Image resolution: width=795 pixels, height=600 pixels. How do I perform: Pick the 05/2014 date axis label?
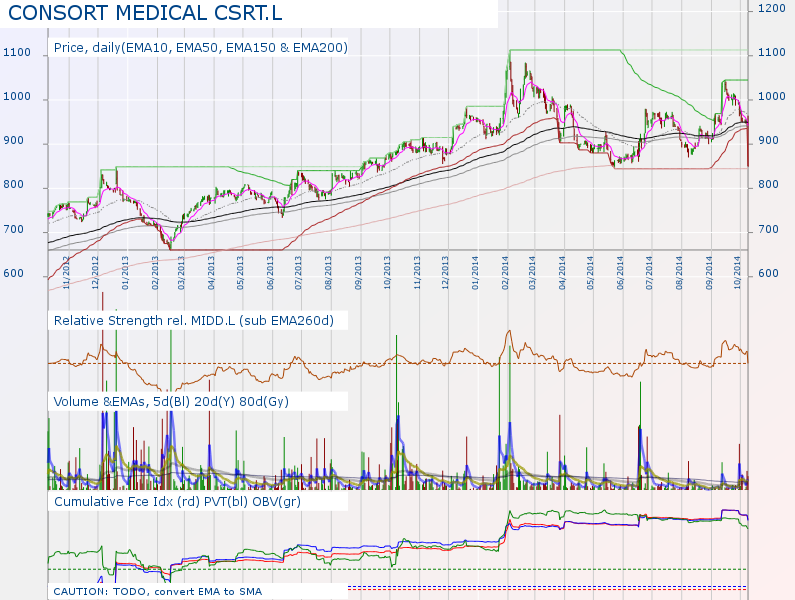click(x=590, y=272)
